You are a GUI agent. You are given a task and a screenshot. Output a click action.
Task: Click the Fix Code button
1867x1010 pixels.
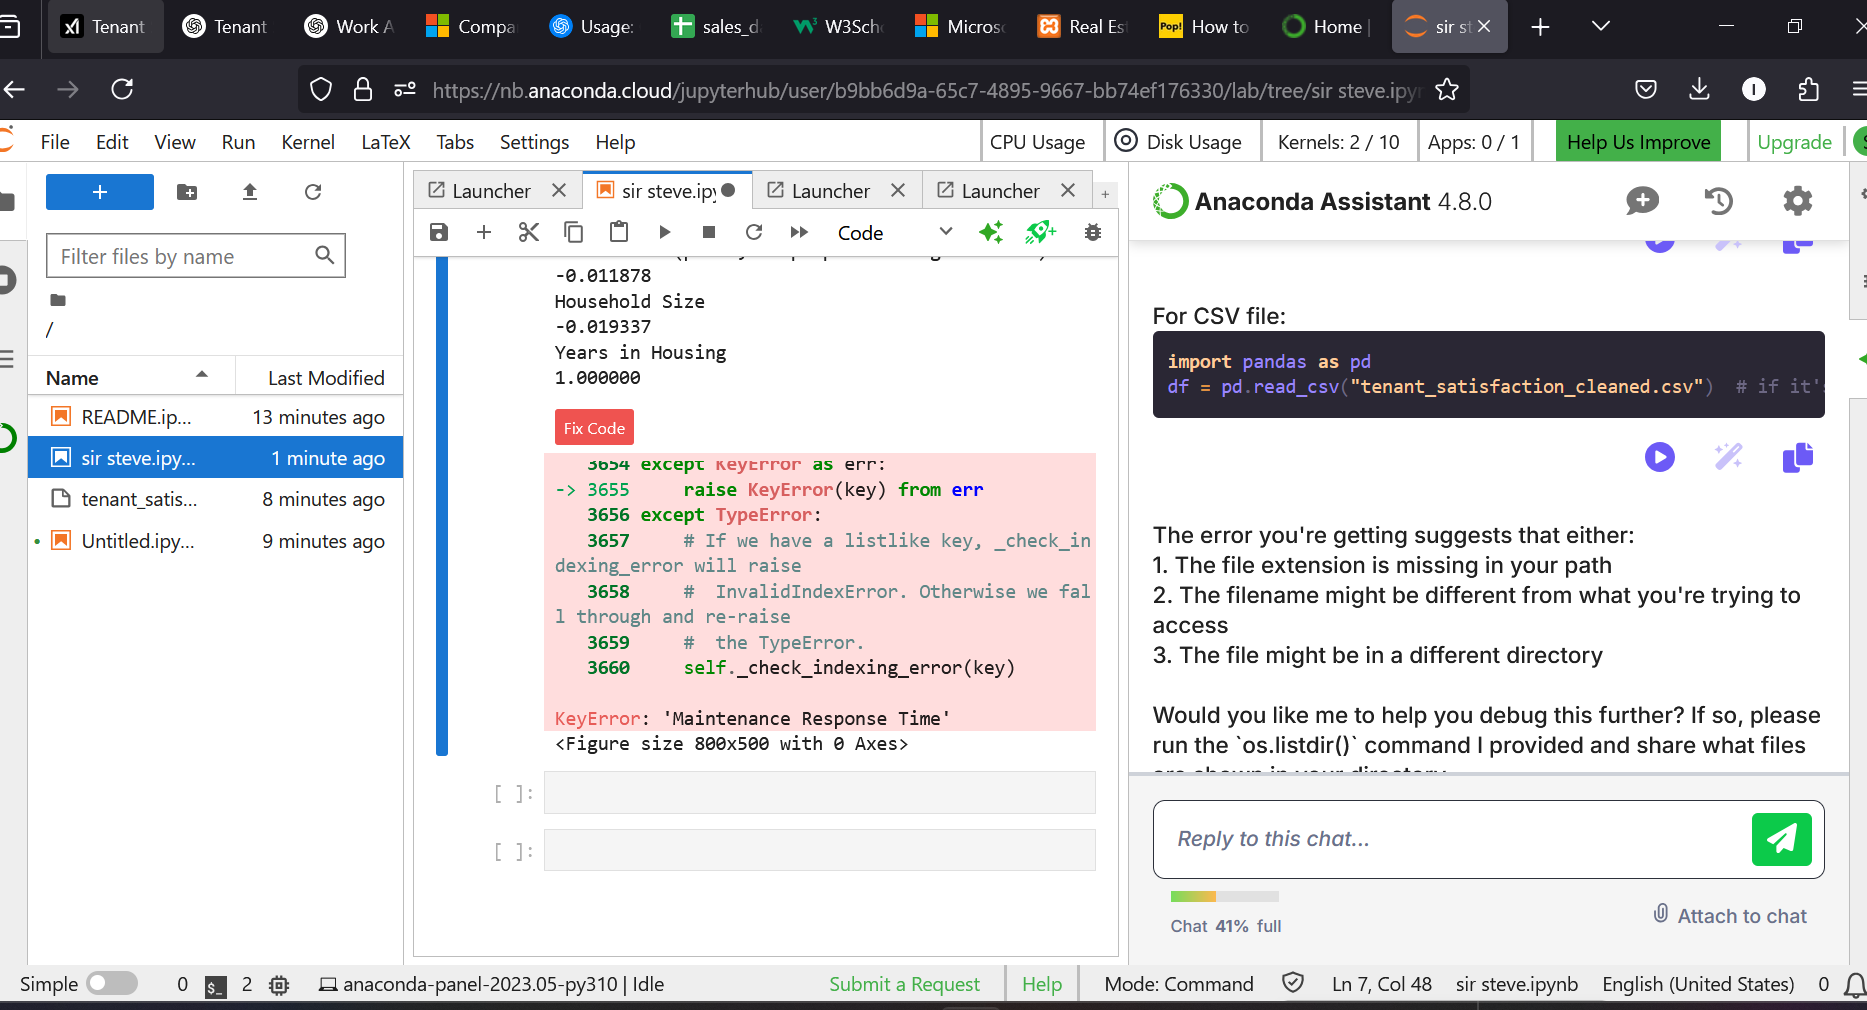pyautogui.click(x=594, y=428)
